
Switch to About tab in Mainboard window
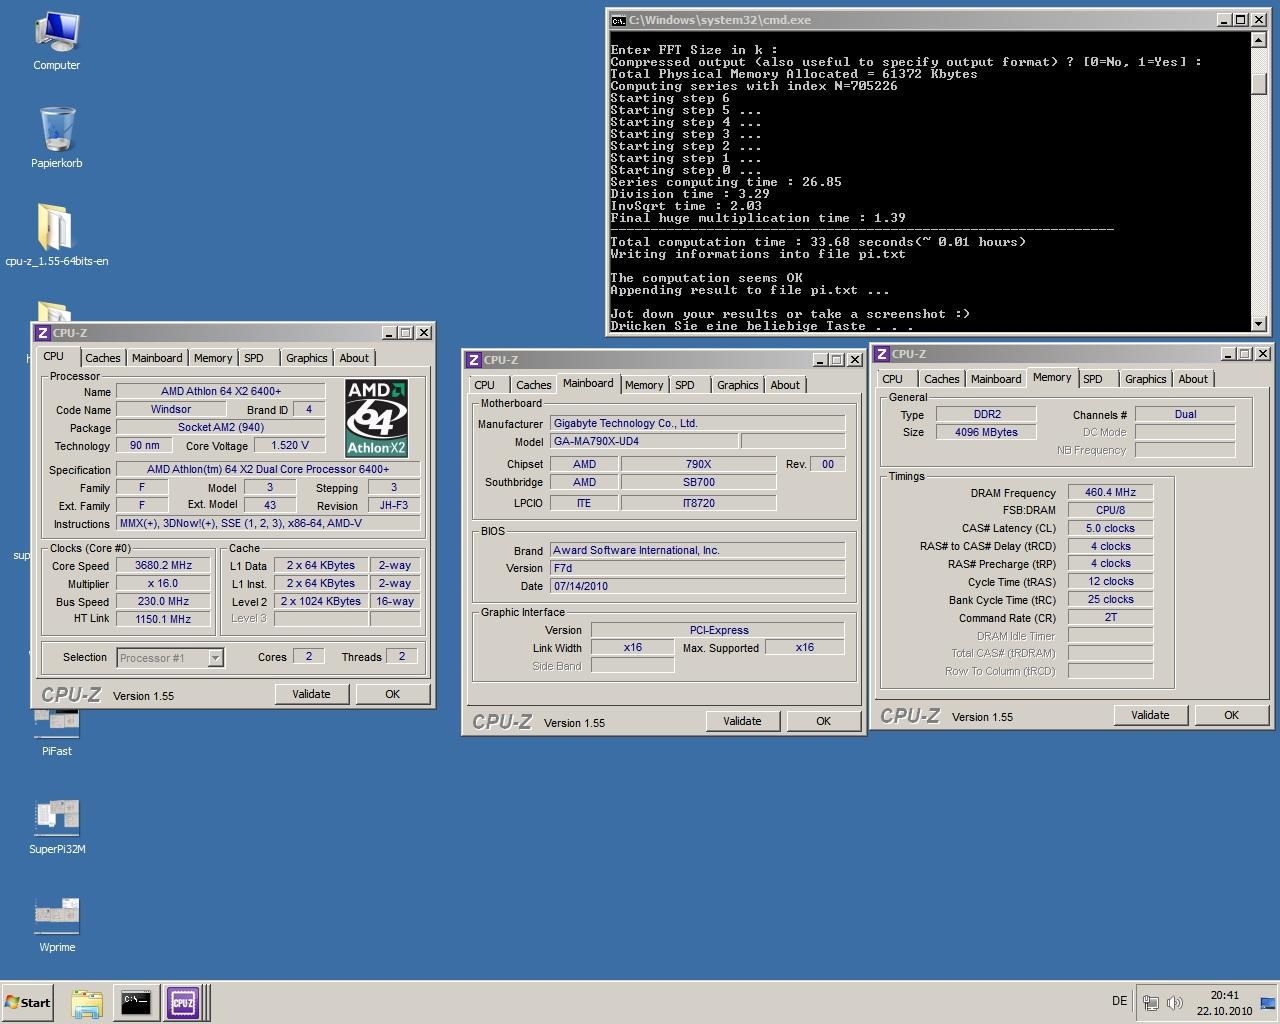pyautogui.click(x=785, y=385)
